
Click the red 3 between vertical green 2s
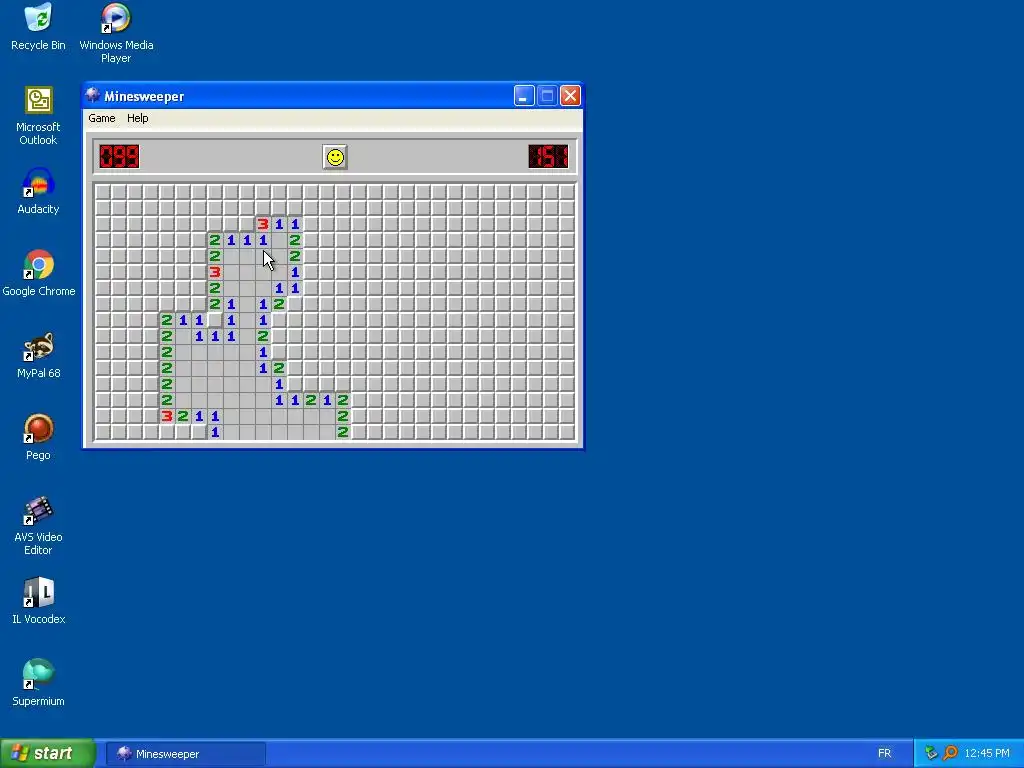(215, 272)
